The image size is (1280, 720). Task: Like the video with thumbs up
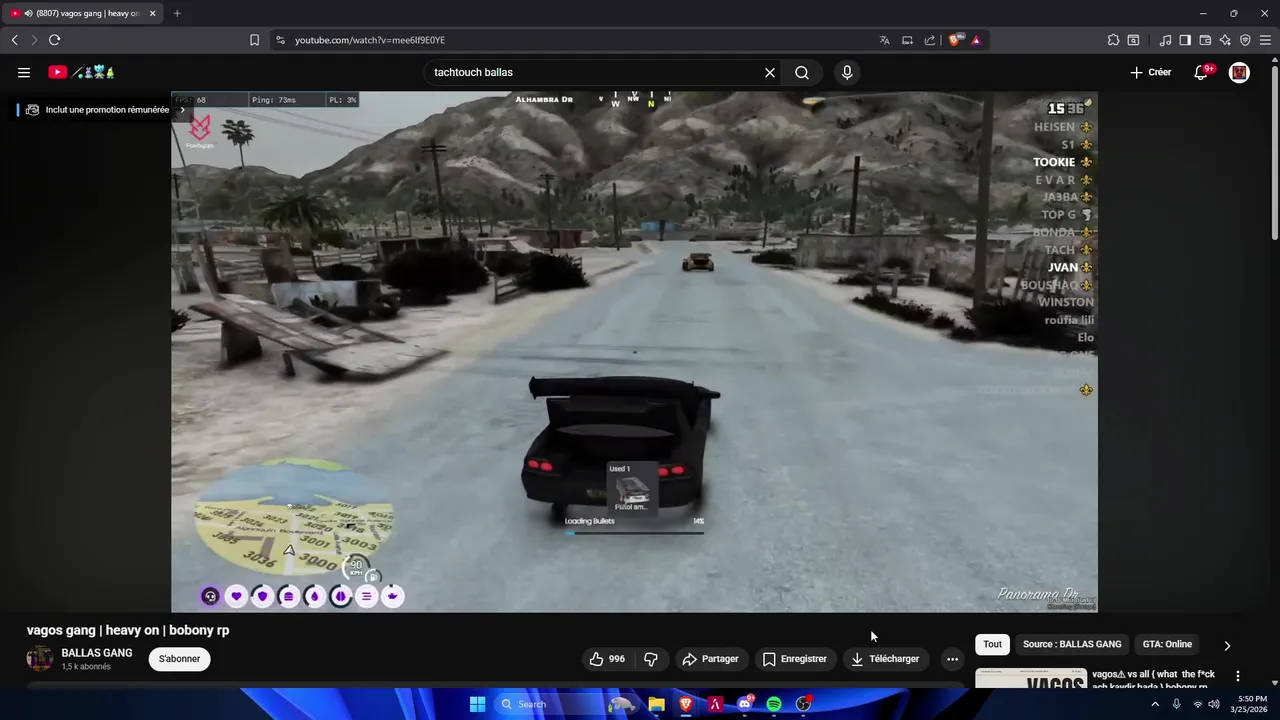tap(608, 659)
